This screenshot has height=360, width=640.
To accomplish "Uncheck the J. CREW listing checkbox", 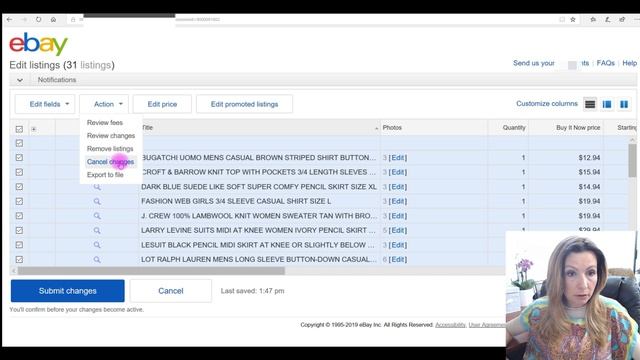I will click(19, 216).
